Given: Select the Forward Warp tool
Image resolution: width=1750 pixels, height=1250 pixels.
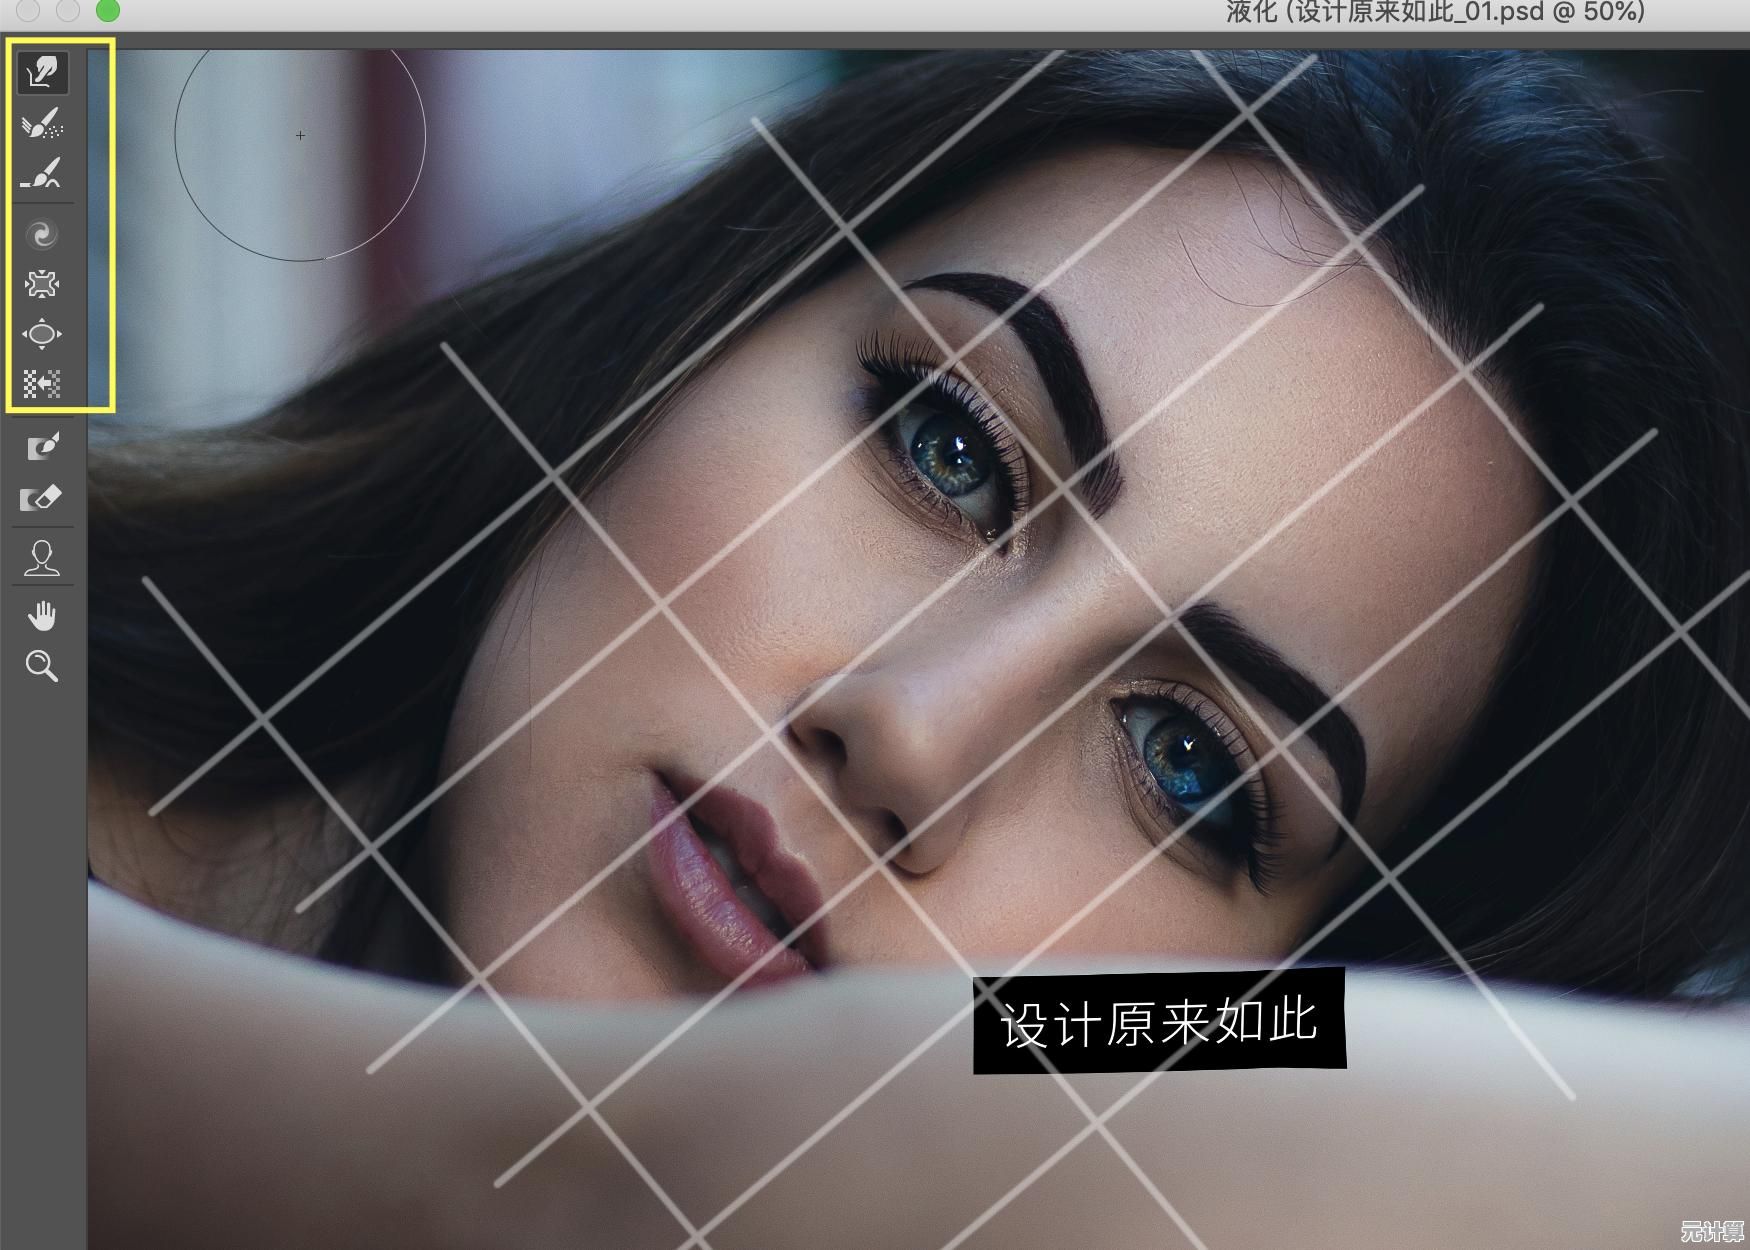Looking at the screenshot, I should tap(42, 72).
